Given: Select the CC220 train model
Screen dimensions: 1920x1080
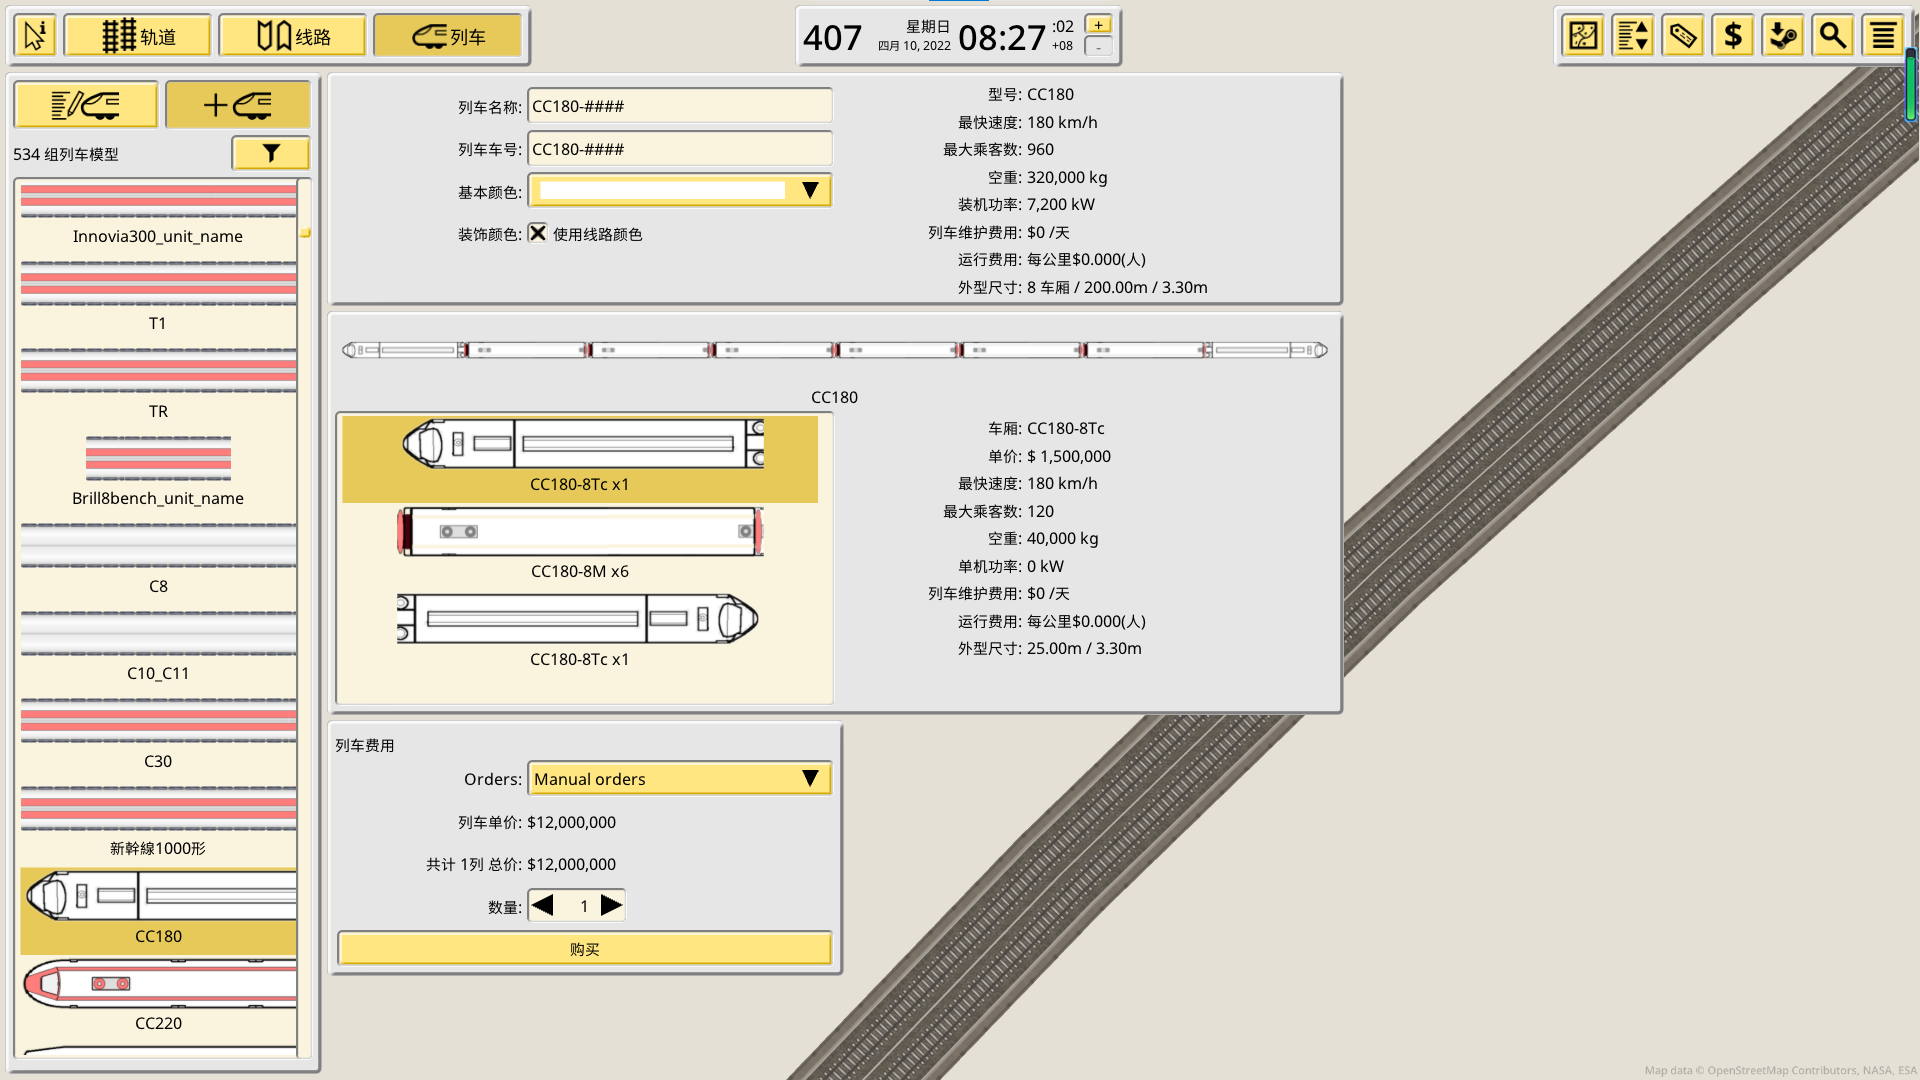Looking at the screenshot, I should point(159,996).
